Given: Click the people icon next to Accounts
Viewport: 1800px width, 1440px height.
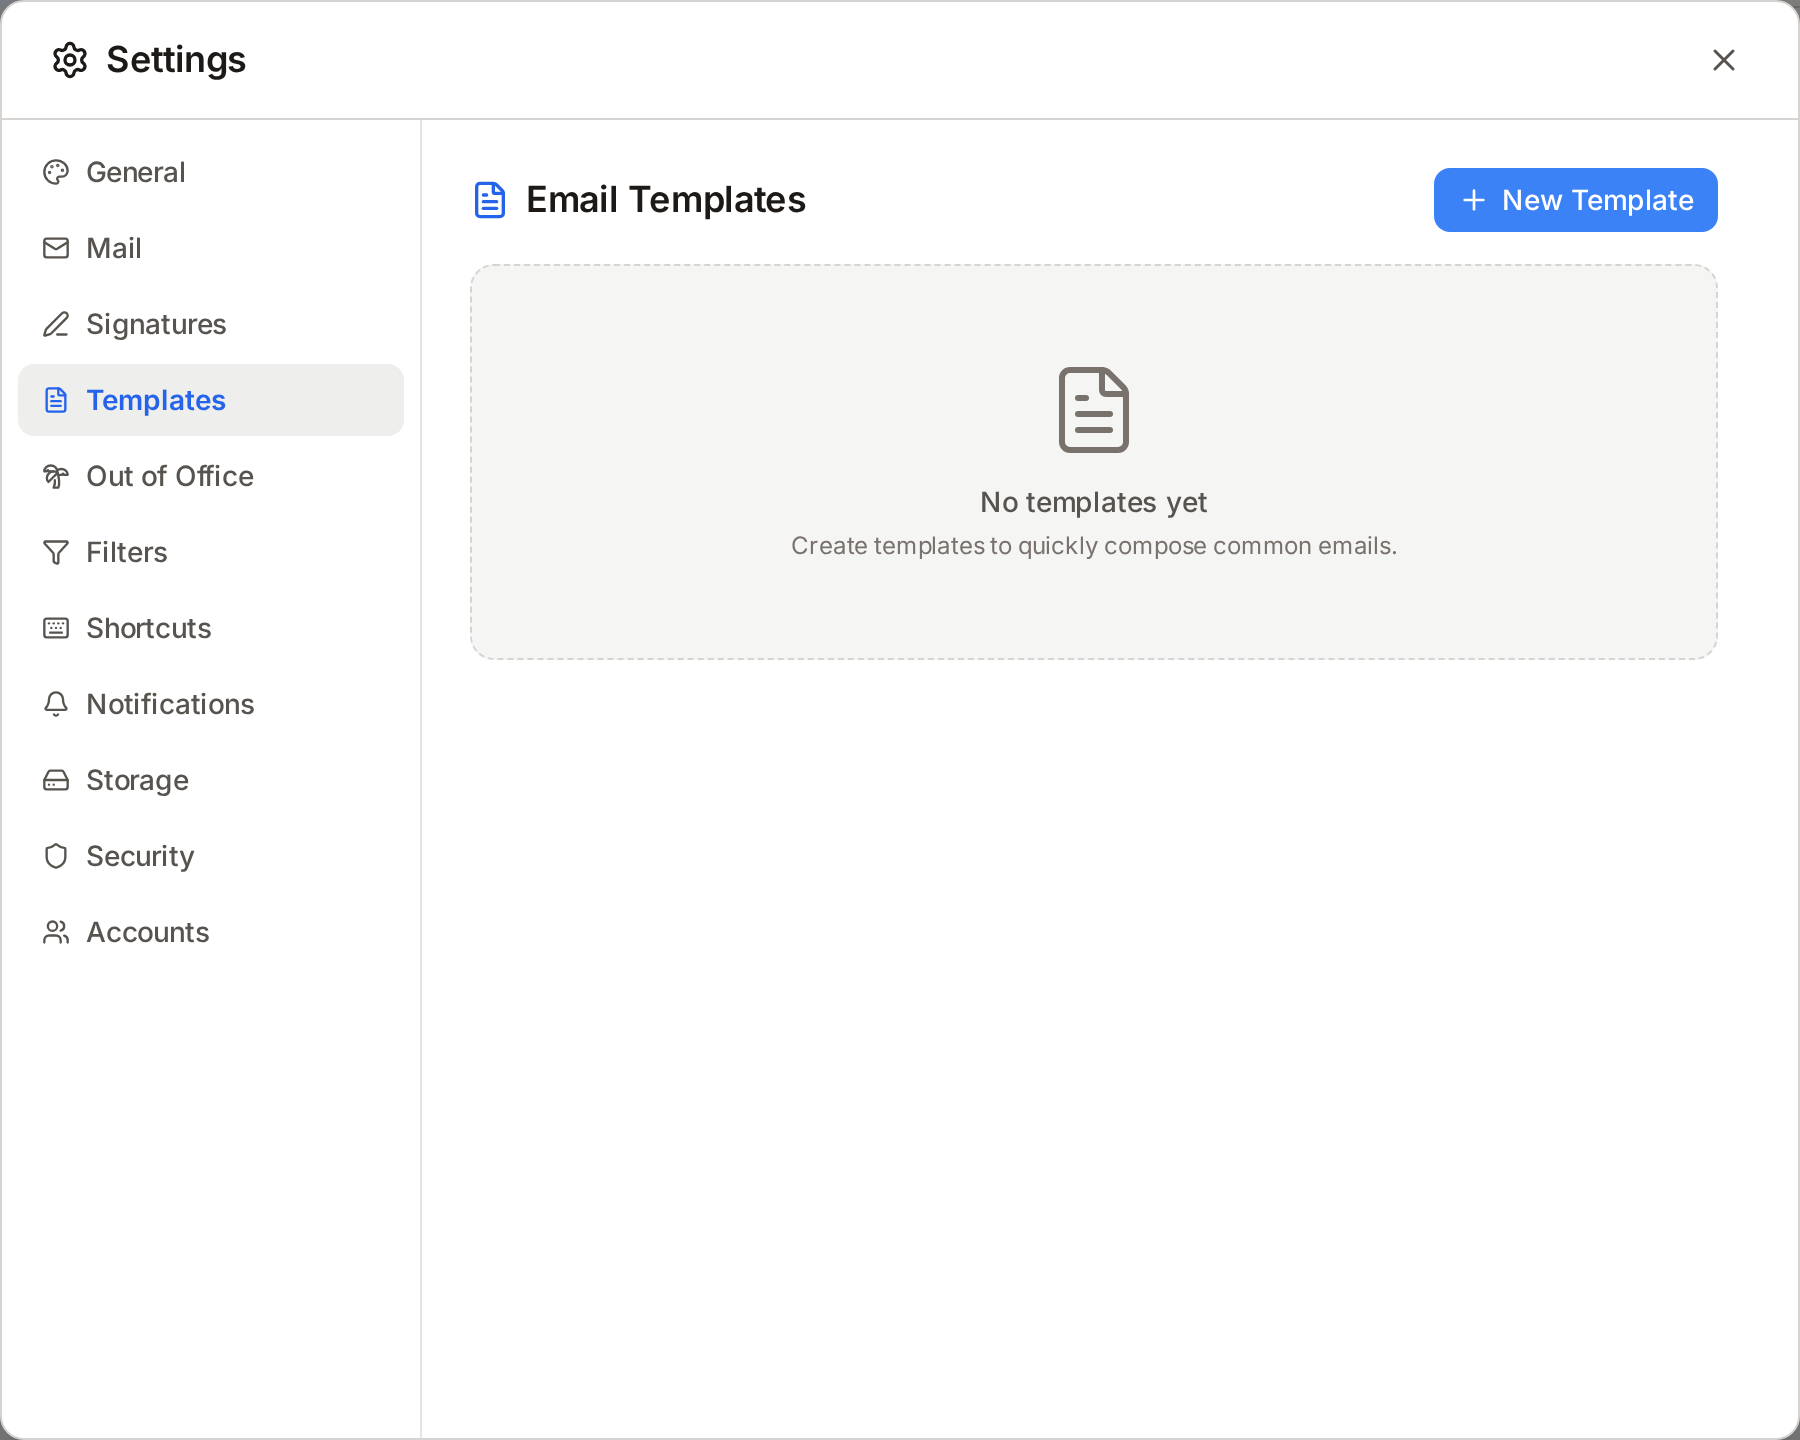Looking at the screenshot, I should 56,932.
